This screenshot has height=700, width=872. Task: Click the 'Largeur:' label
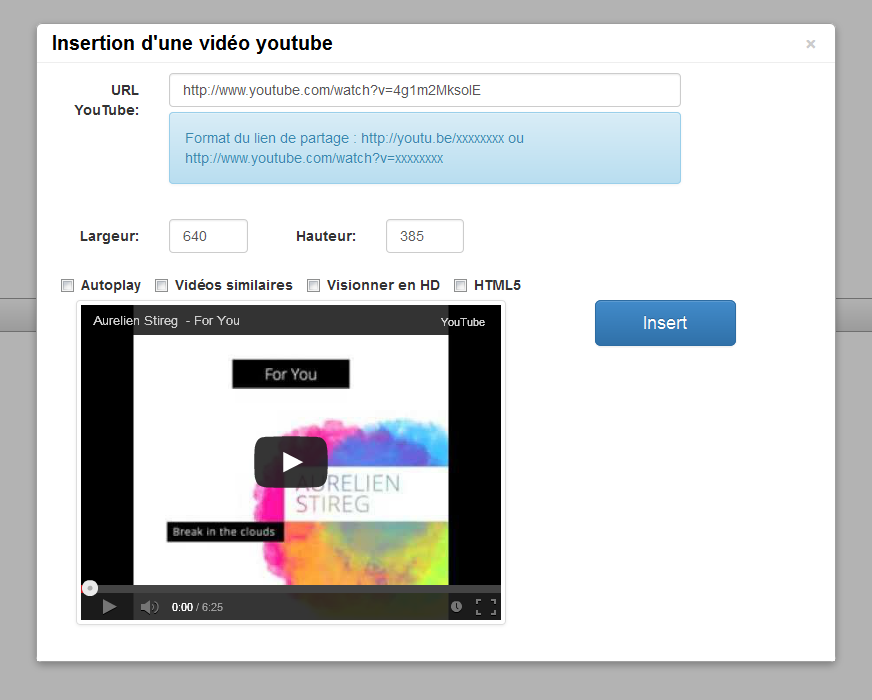[110, 236]
